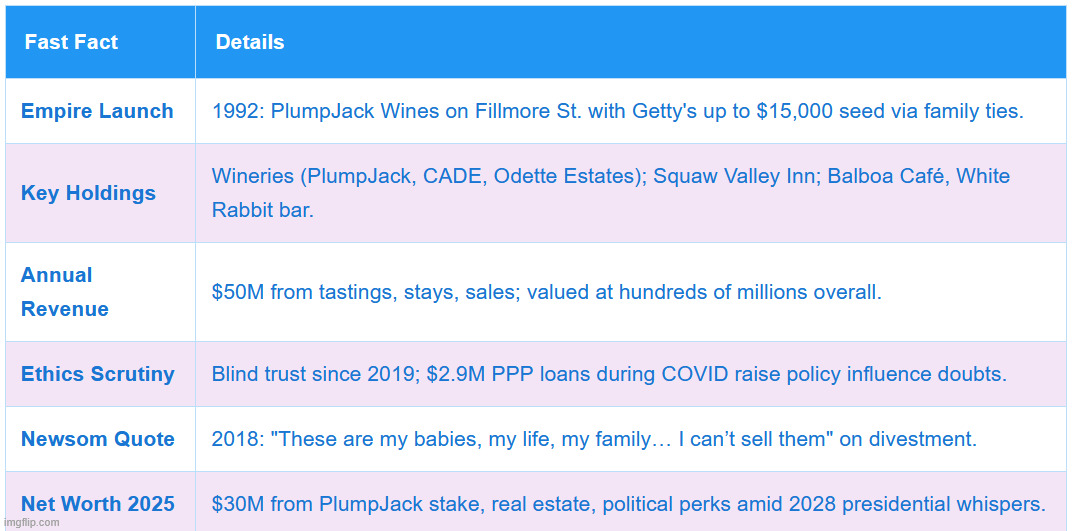Click the "Details" column header
This screenshot has width=1074, height=531.
tap(250, 42)
